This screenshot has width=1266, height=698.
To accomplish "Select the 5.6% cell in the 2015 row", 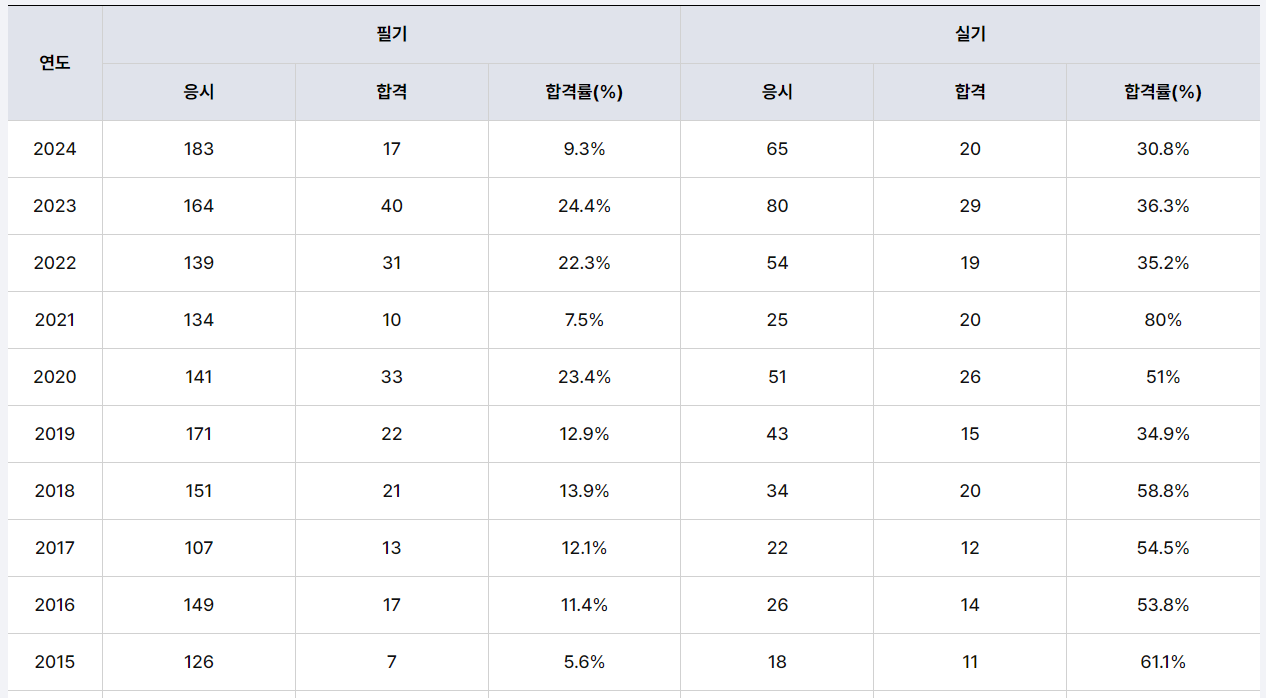I will coord(584,662).
